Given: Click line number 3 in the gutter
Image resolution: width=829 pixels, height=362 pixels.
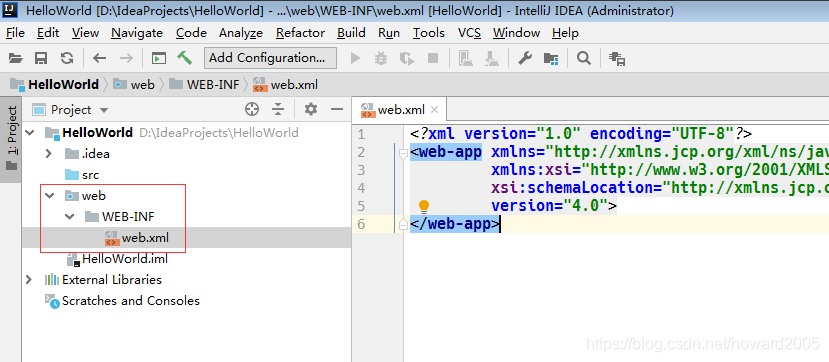Looking at the screenshot, I should pyautogui.click(x=361, y=170).
